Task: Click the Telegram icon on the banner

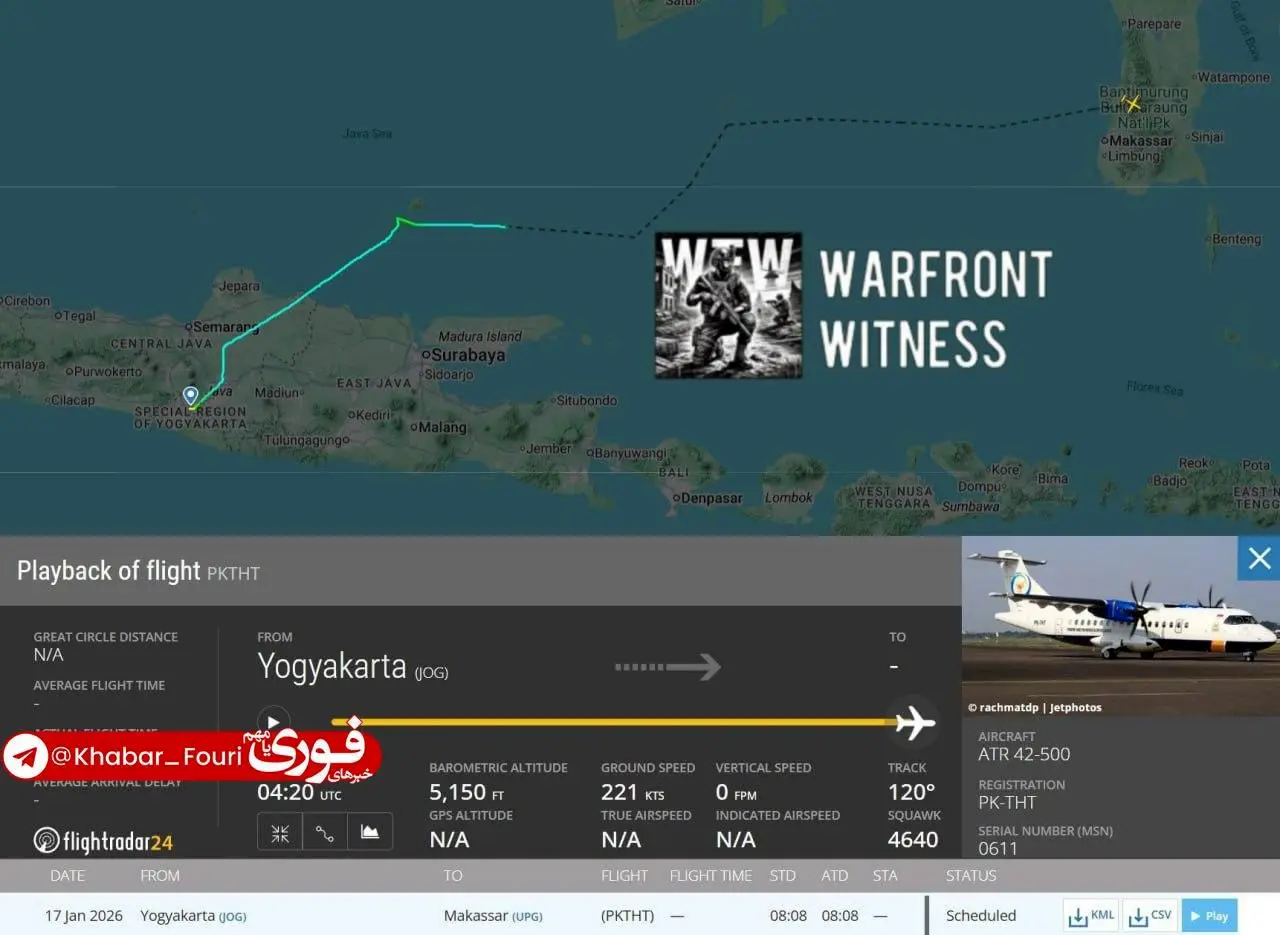Action: pyautogui.click(x=26, y=757)
